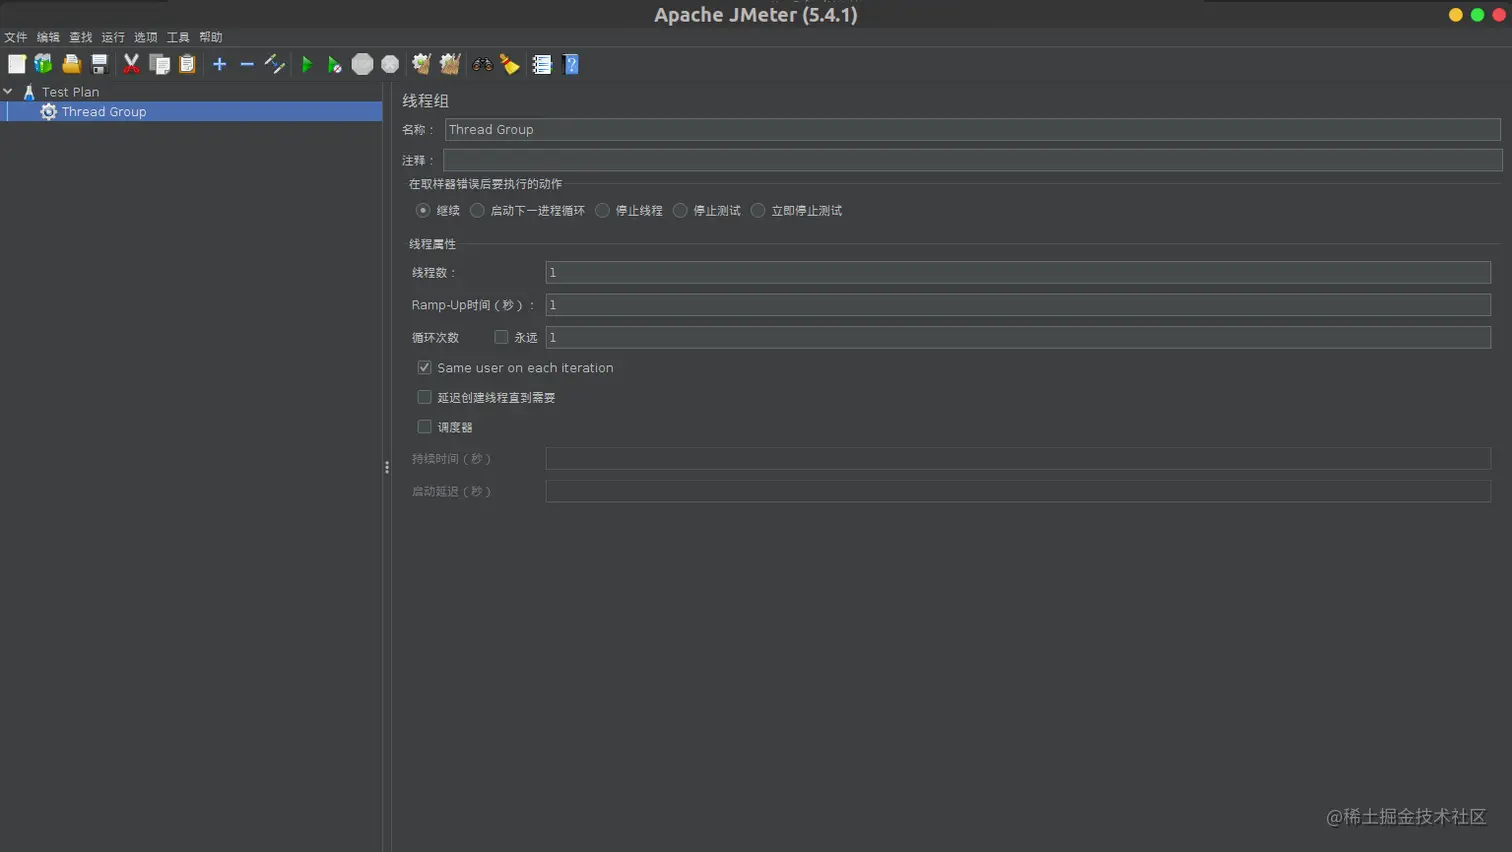Select the 立即停止测试 radio option
This screenshot has height=852, width=1512.
pyautogui.click(x=758, y=210)
